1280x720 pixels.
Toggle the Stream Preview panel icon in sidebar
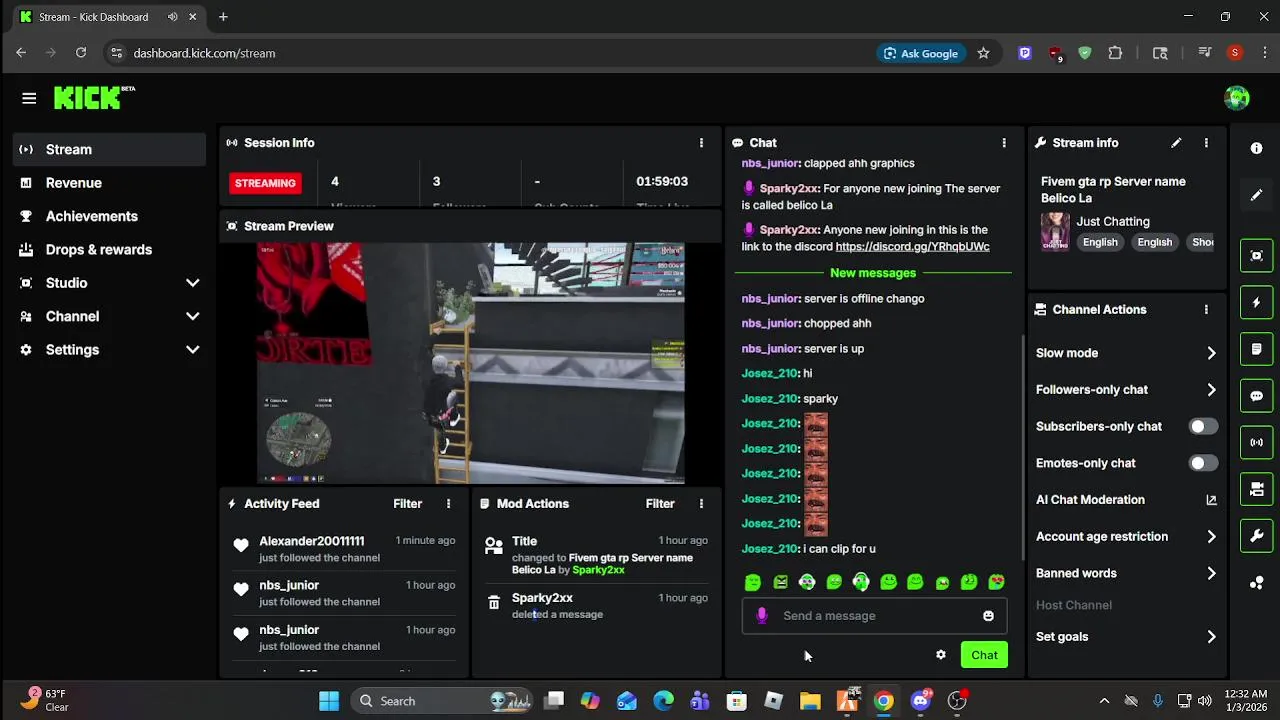1257,255
